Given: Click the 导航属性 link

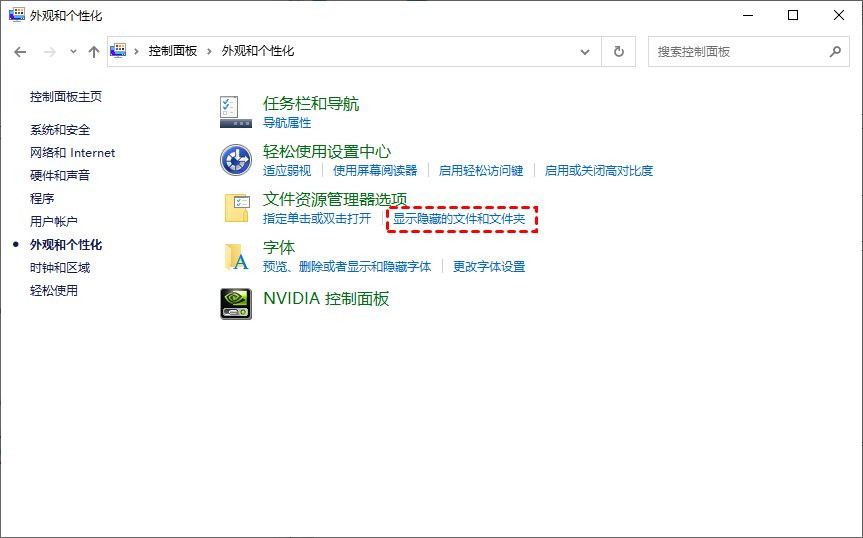Looking at the screenshot, I should (287, 122).
